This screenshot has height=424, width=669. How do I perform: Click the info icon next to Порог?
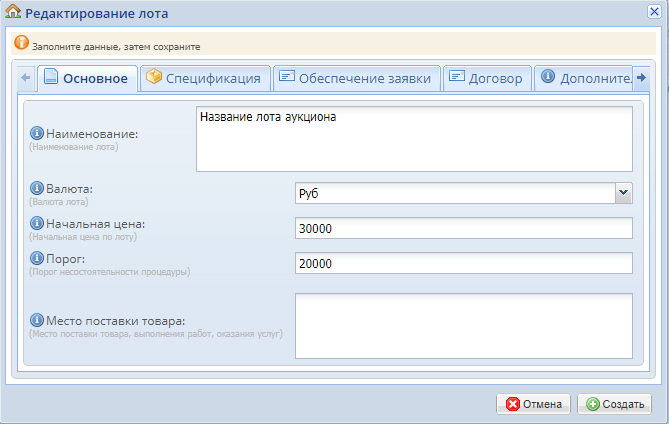pyautogui.click(x=38, y=258)
